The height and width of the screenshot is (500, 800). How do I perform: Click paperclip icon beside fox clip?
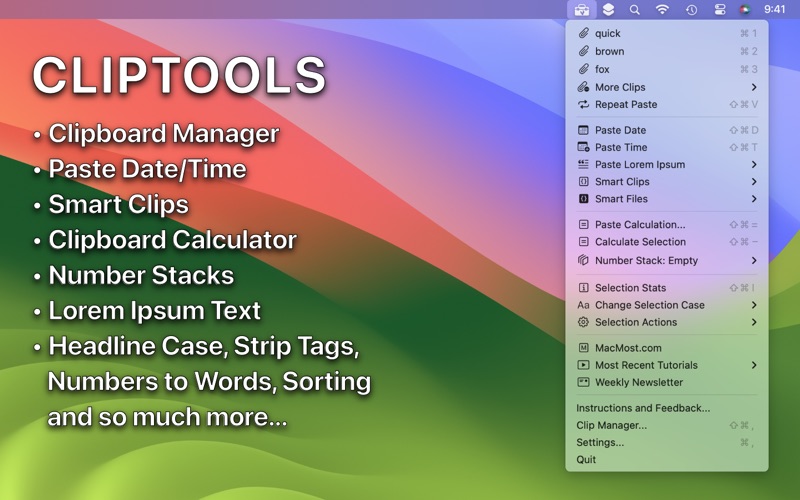[583, 69]
